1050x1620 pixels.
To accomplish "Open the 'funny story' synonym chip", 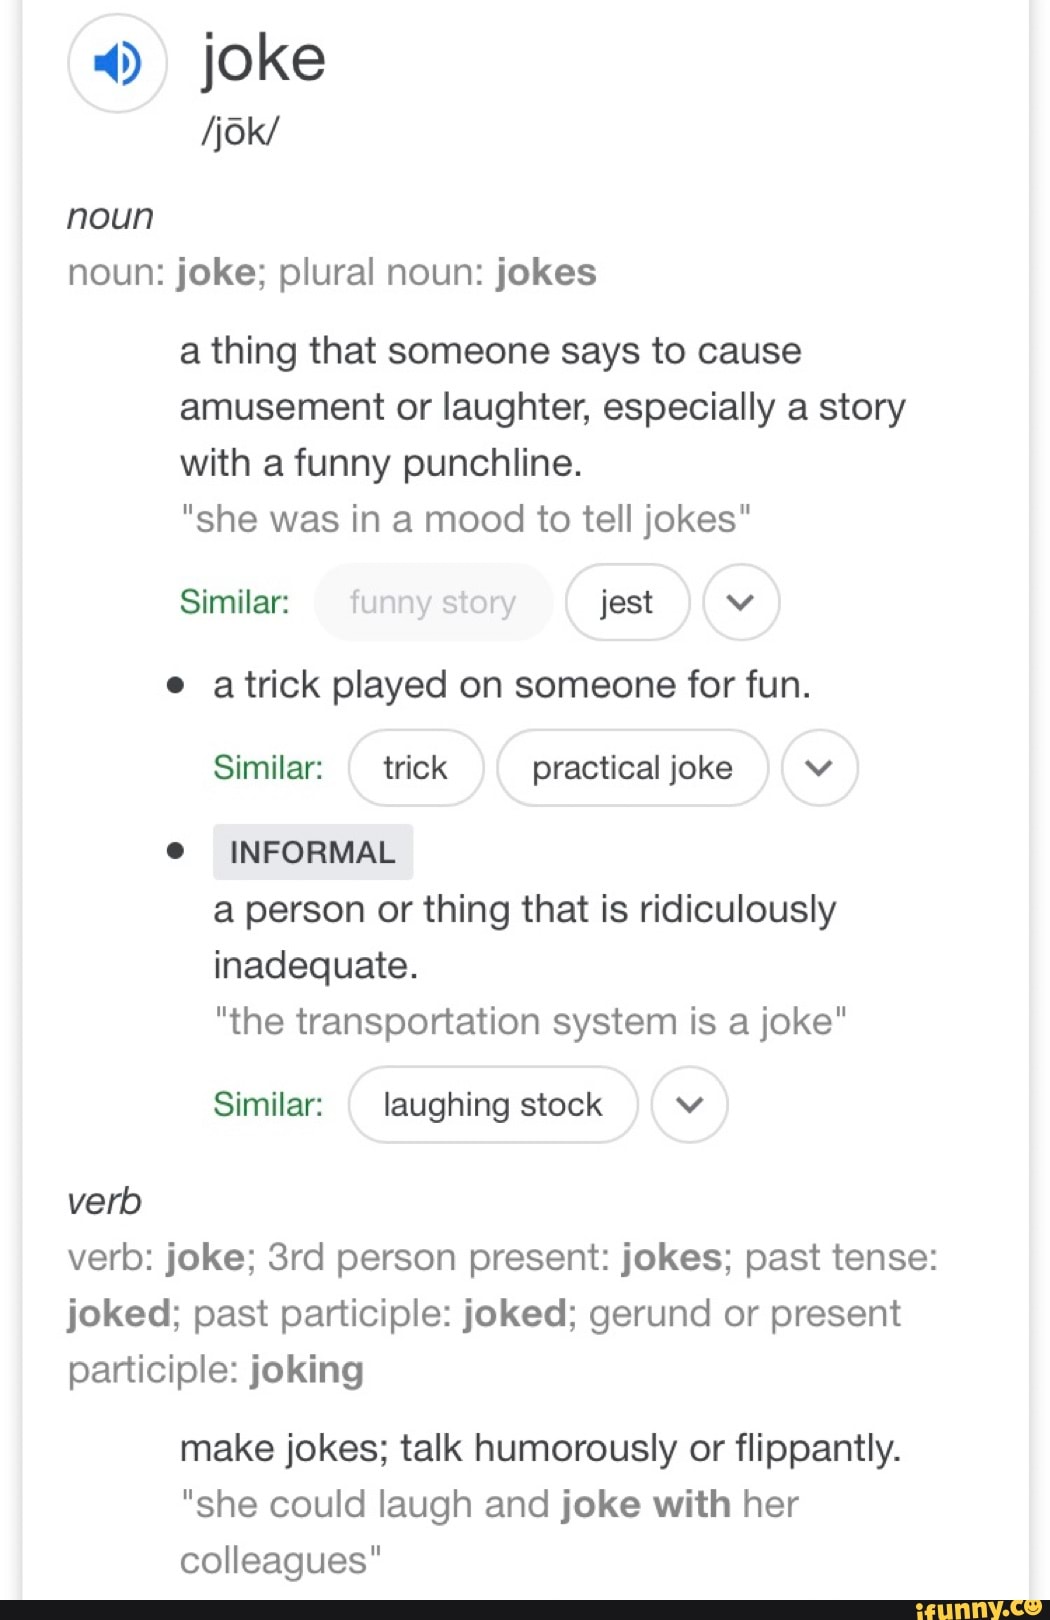I will tap(433, 602).
